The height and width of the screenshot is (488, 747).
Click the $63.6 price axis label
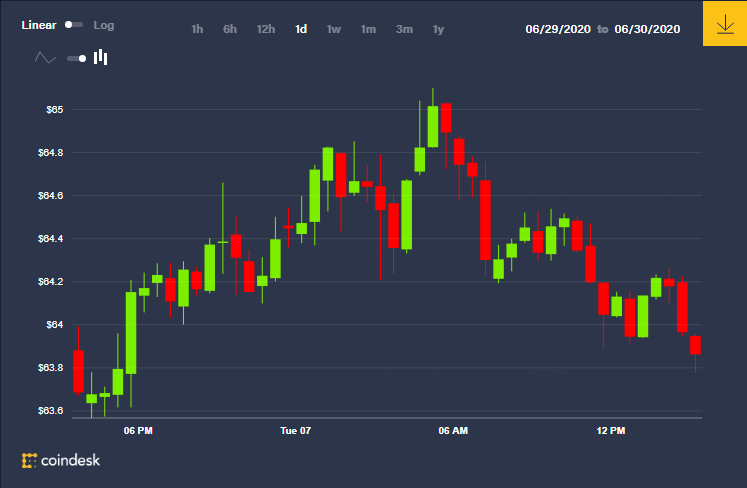[x=50, y=410]
